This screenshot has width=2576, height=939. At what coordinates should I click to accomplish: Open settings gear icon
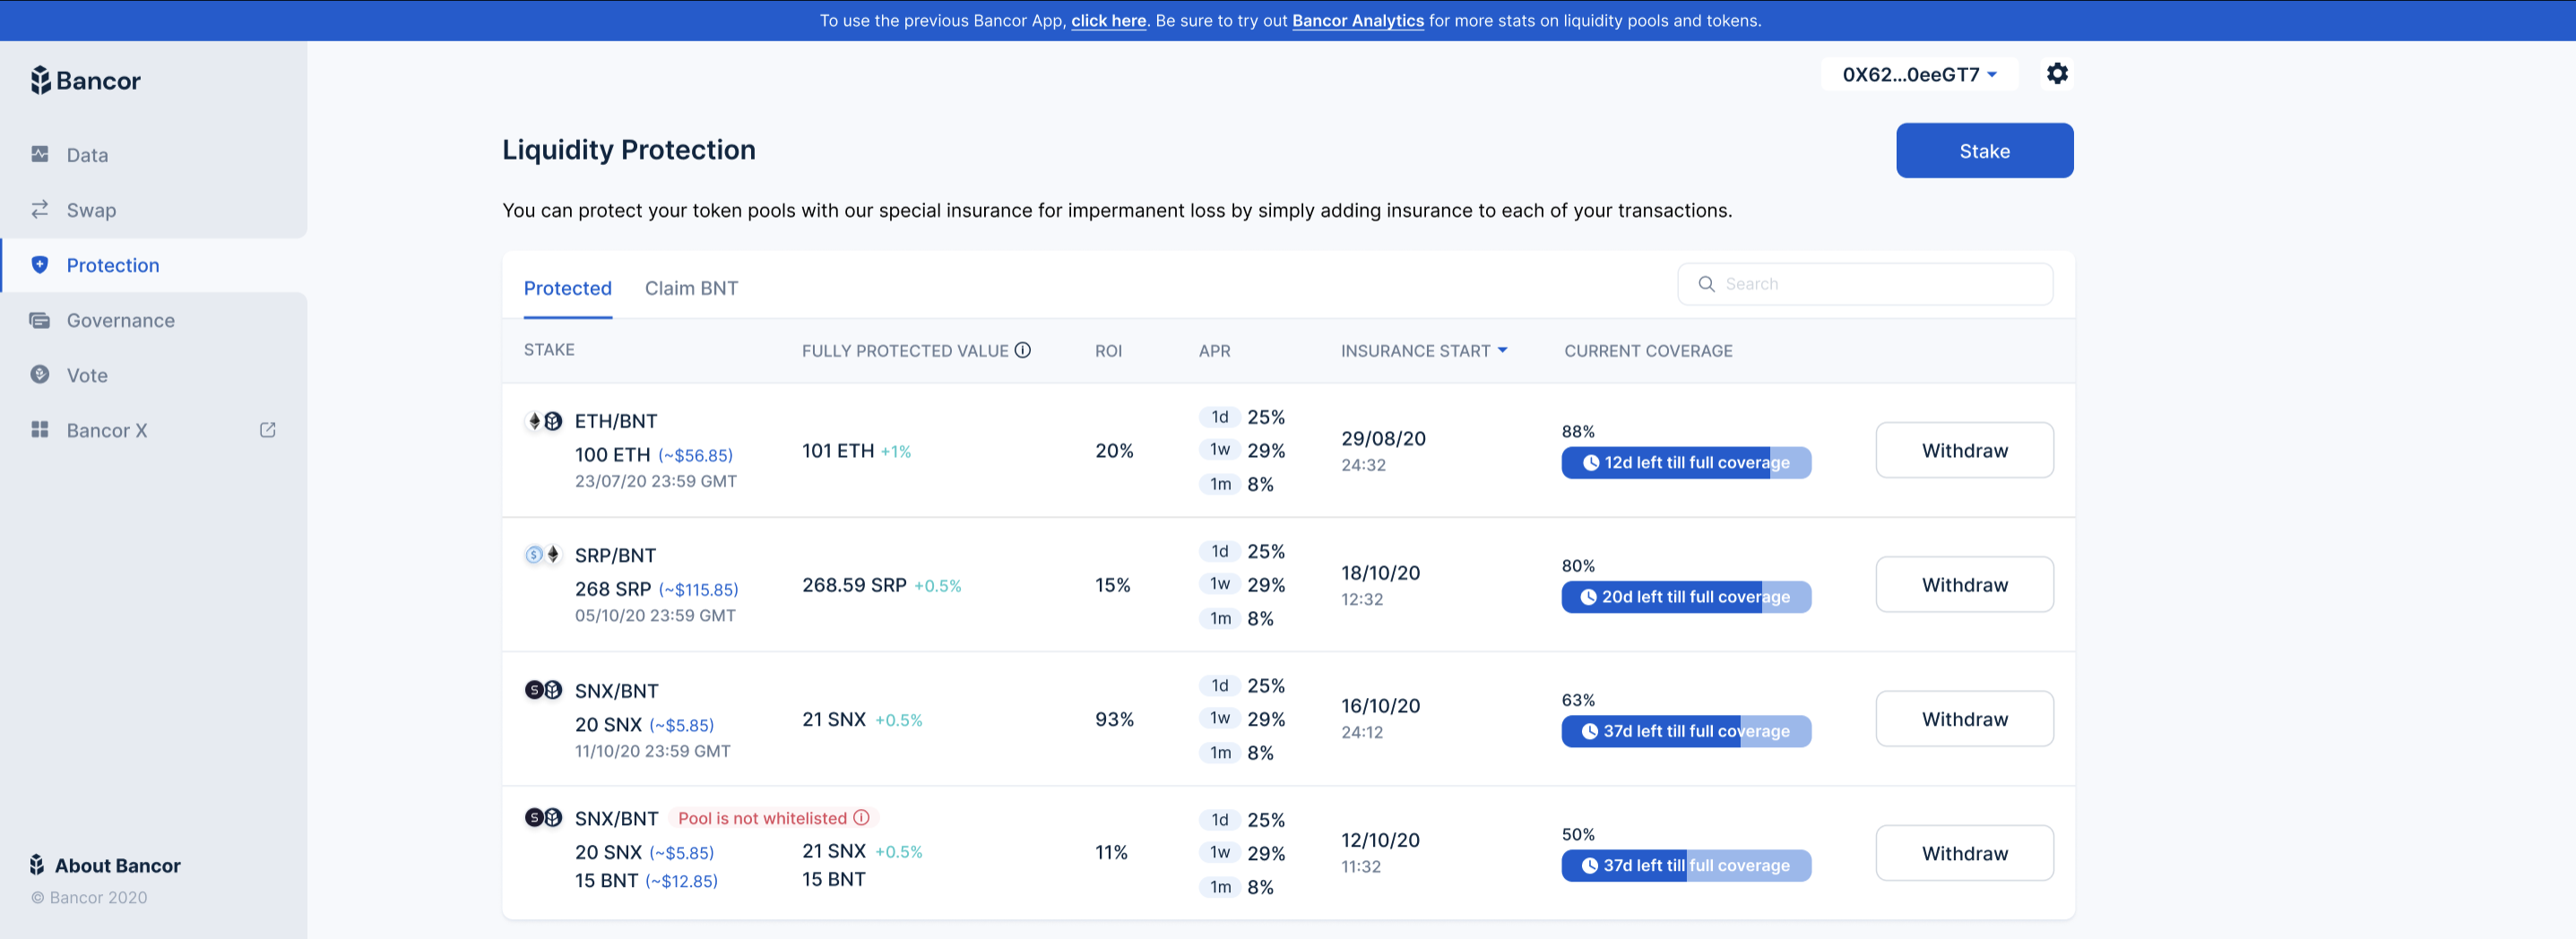pos(2057,74)
